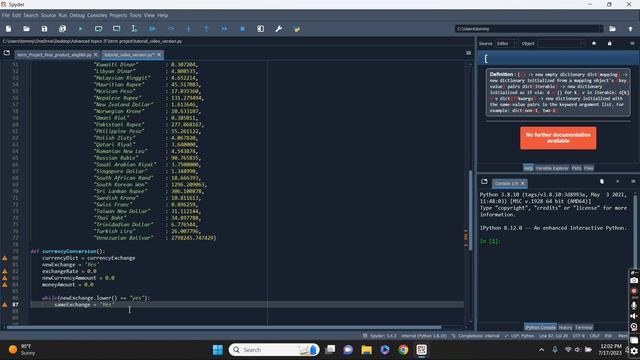Open the Consoles menu

click(x=97, y=15)
